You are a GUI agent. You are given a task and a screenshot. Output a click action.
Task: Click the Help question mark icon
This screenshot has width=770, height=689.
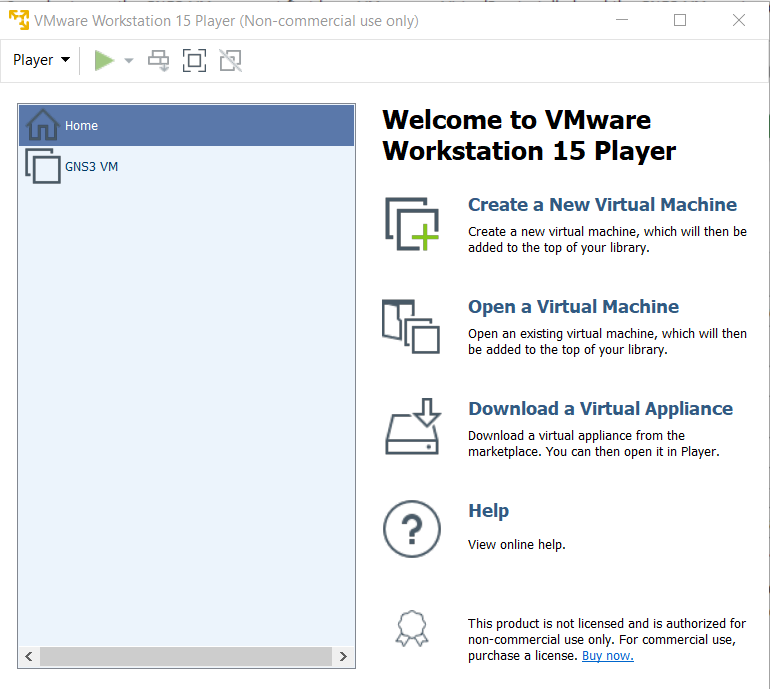pos(412,529)
